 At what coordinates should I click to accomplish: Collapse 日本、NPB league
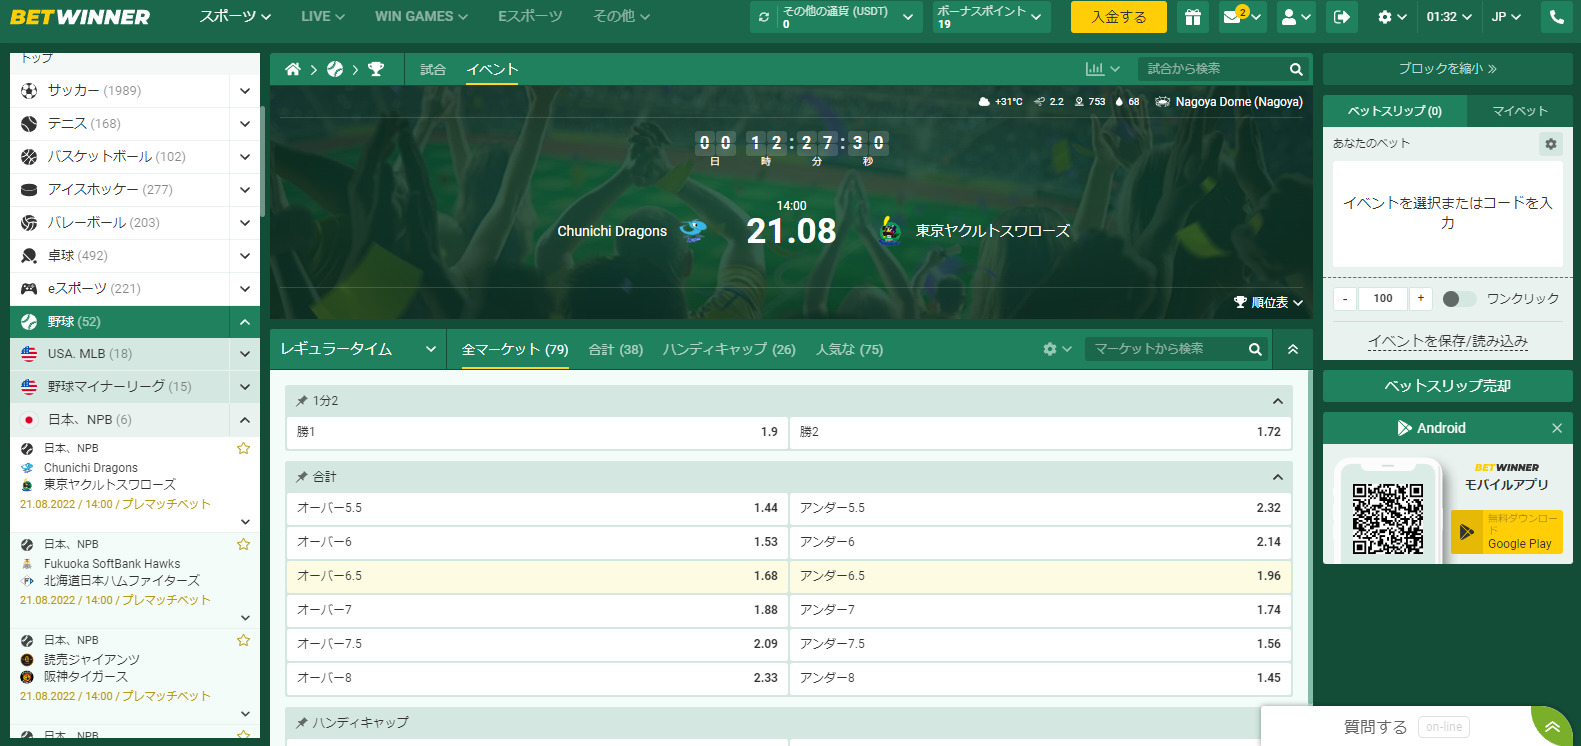click(x=245, y=420)
